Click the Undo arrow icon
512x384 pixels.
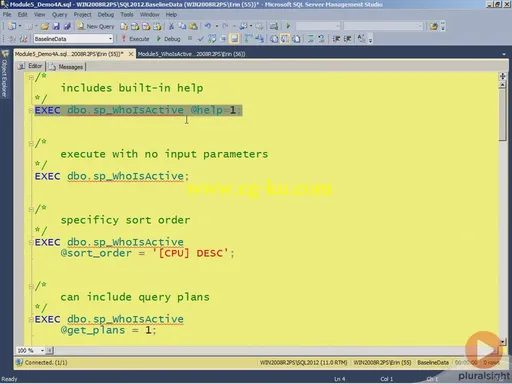208,26
